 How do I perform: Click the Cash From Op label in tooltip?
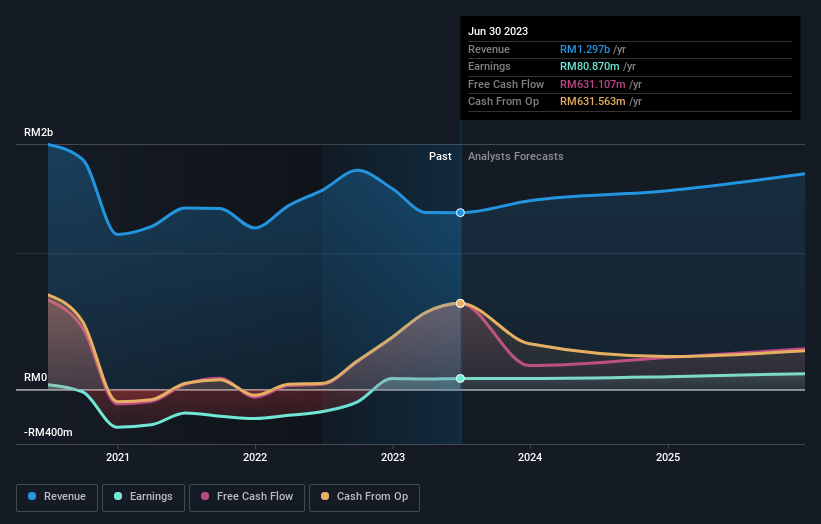503,102
